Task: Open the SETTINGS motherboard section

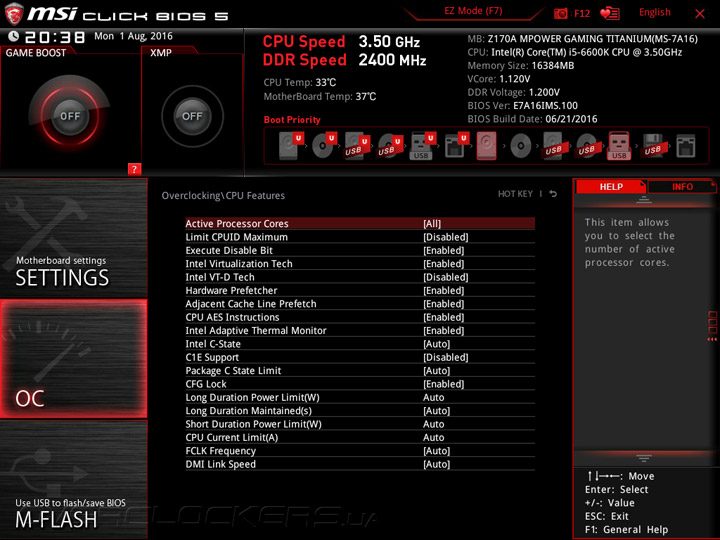Action: 73,237
